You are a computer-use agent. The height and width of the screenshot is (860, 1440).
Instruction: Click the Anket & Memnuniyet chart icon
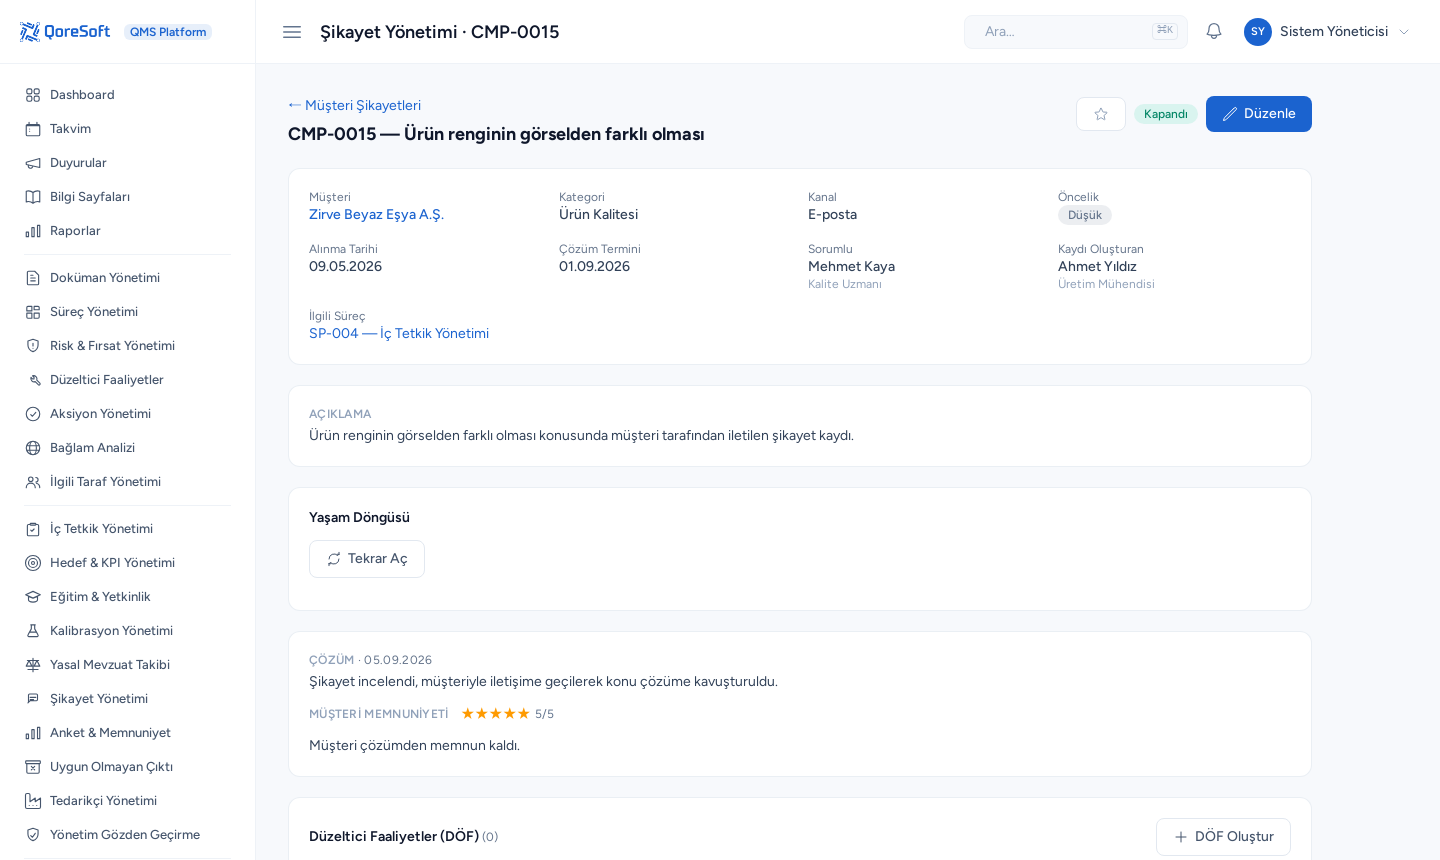[33, 733]
